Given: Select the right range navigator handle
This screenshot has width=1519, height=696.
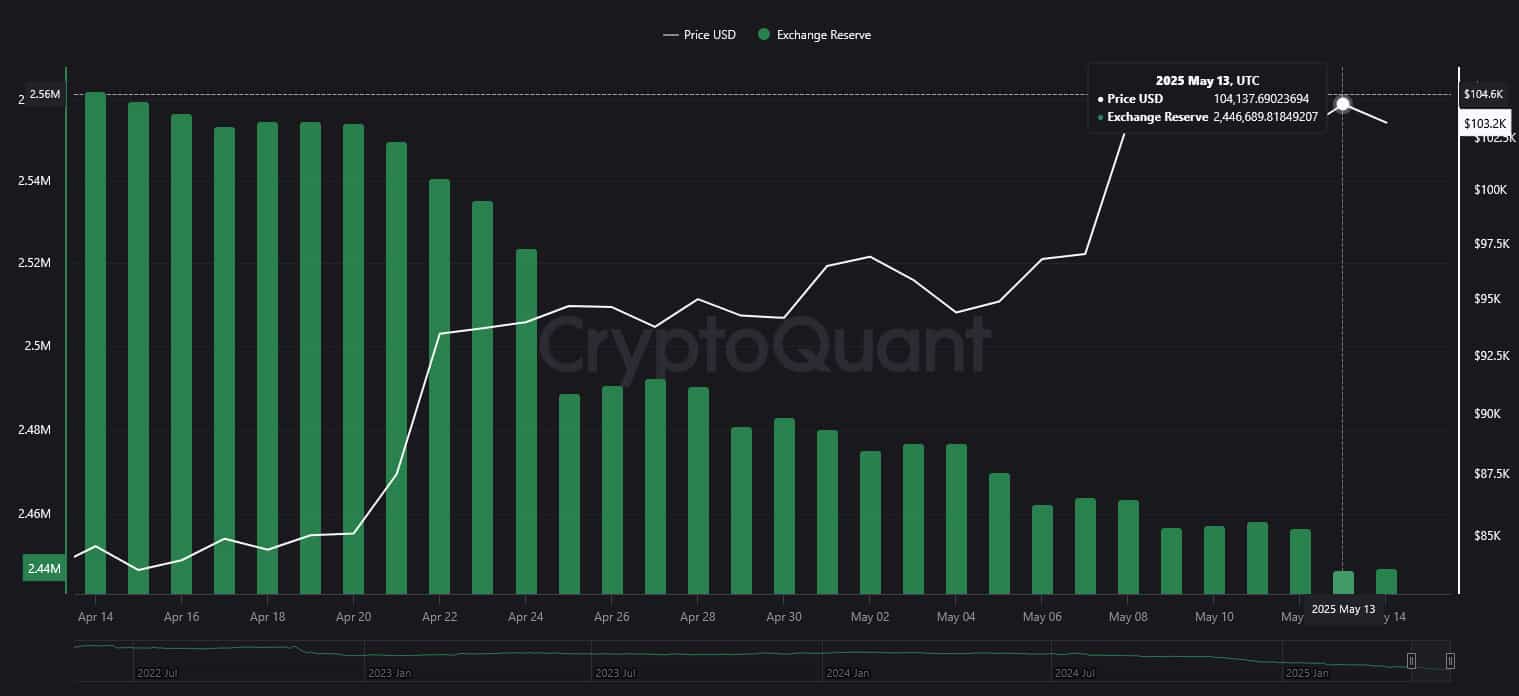Looking at the screenshot, I should coord(1449,661).
